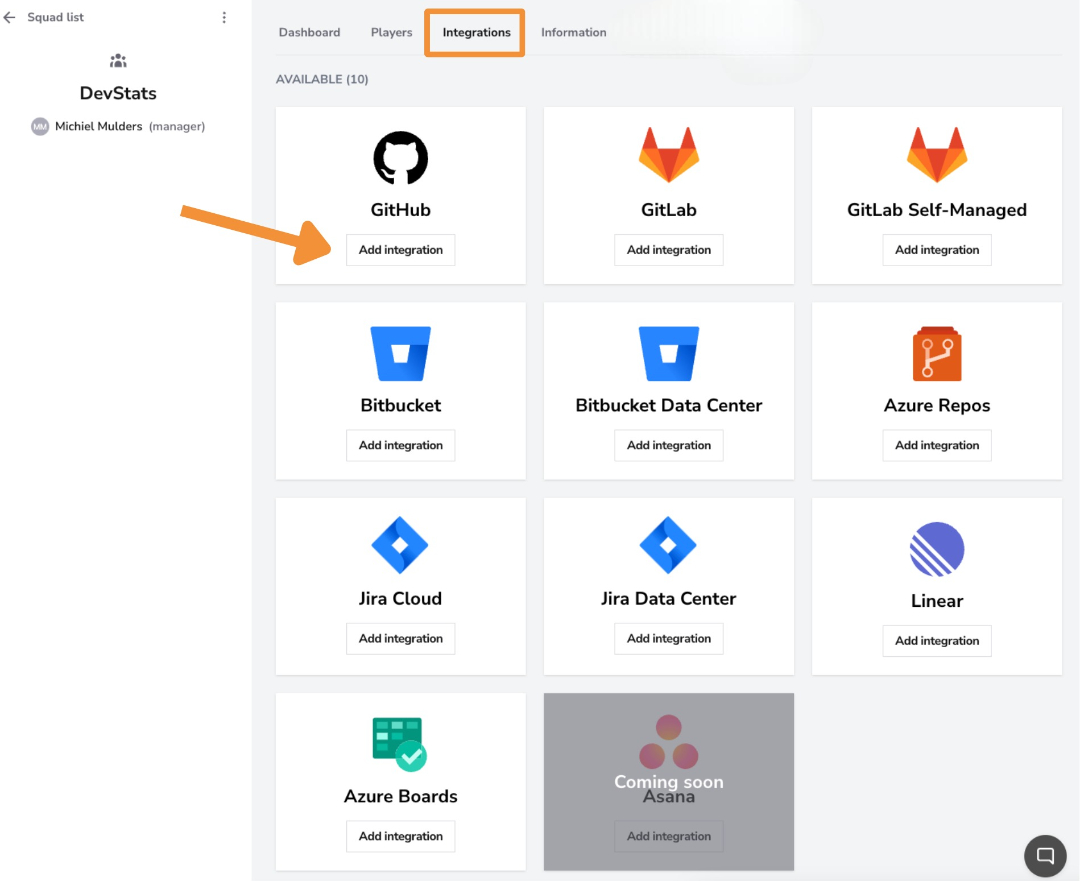This screenshot has height=881, width=1080.
Task: Click the squad group icon above DevStats
Action: (x=118, y=61)
